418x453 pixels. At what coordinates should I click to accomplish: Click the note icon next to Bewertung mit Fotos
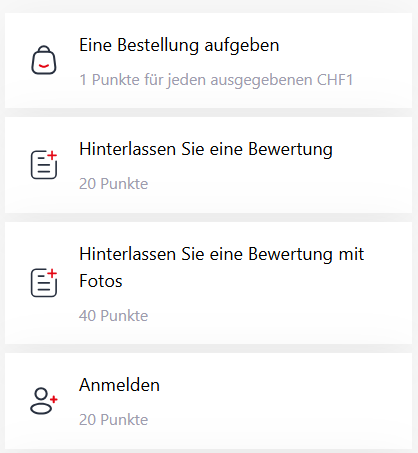click(x=44, y=283)
